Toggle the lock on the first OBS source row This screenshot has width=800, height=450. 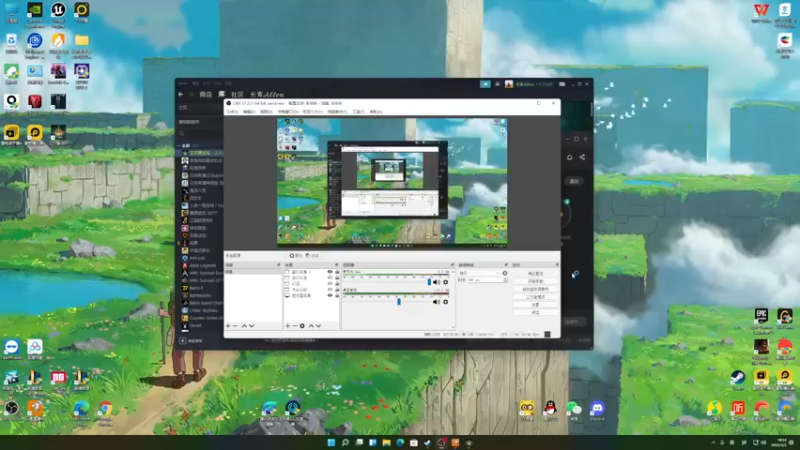pos(337,272)
